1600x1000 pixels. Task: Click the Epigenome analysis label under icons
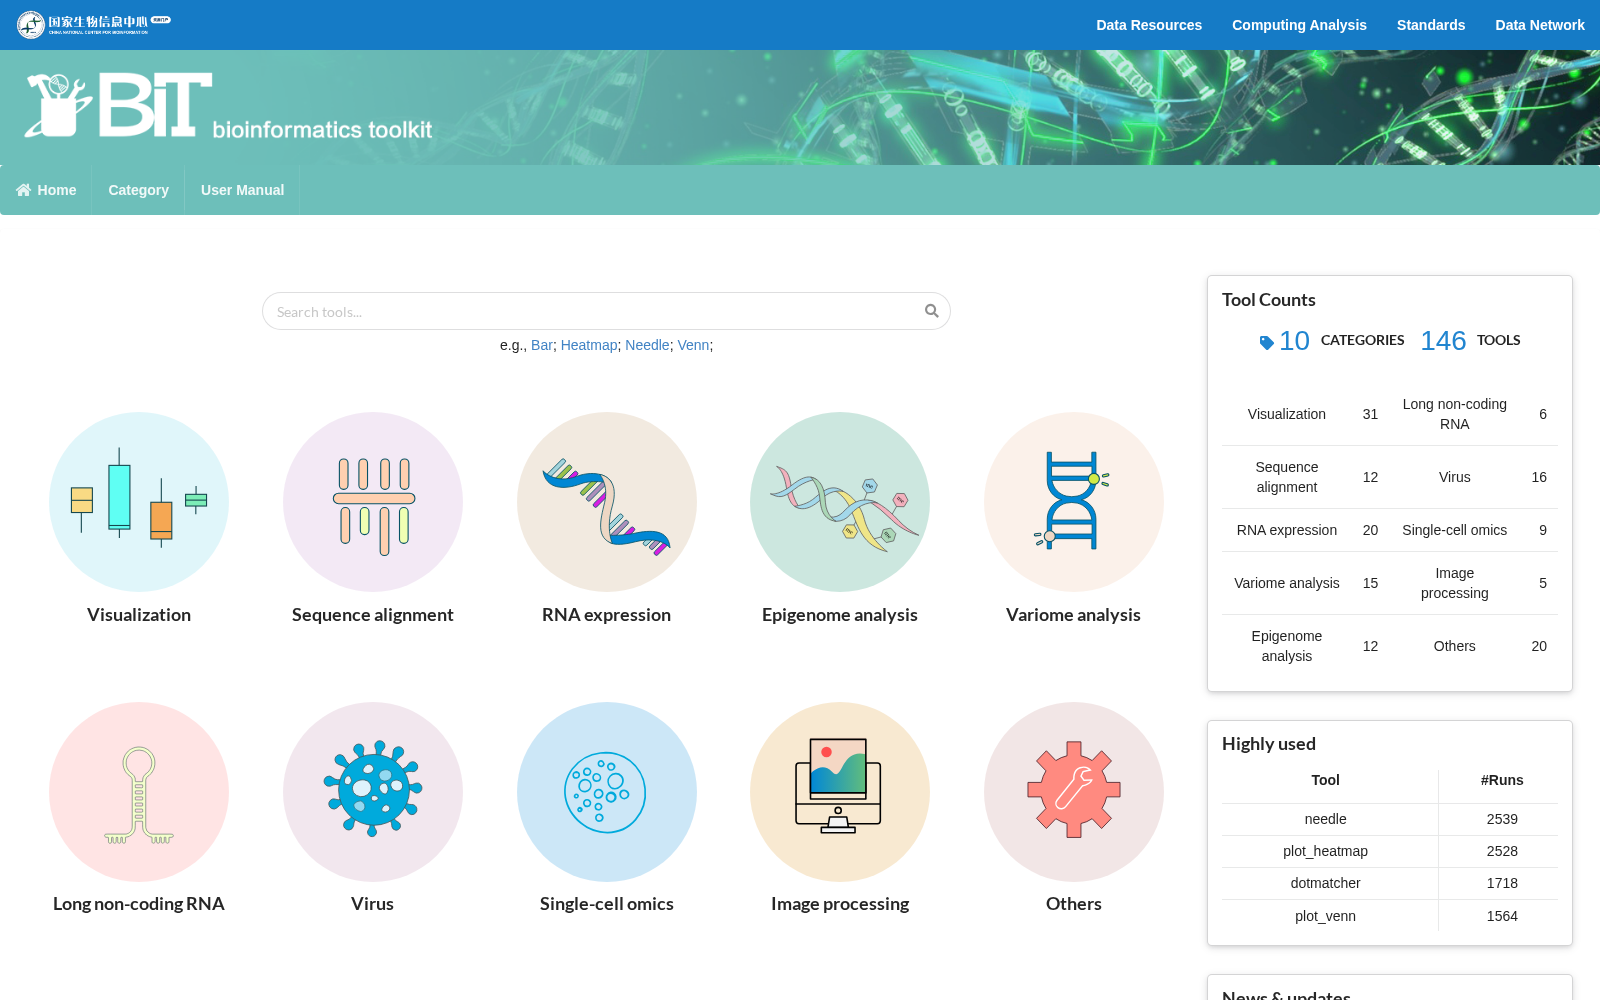[x=840, y=615]
